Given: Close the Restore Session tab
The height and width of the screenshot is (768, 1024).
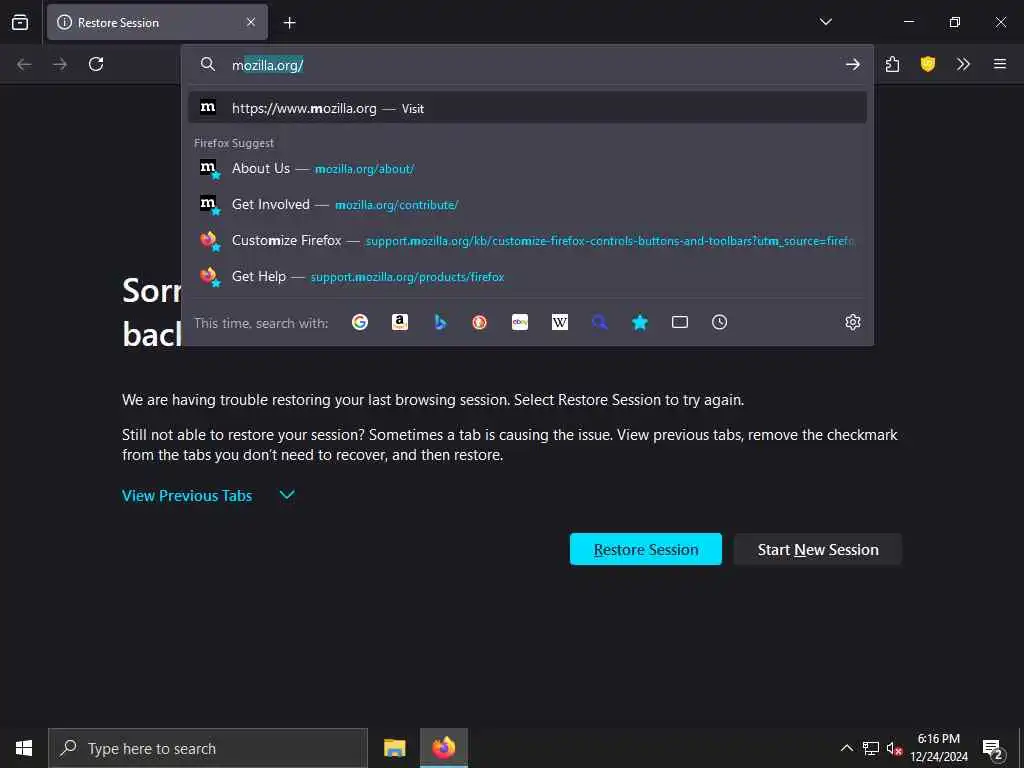Looking at the screenshot, I should click(251, 22).
